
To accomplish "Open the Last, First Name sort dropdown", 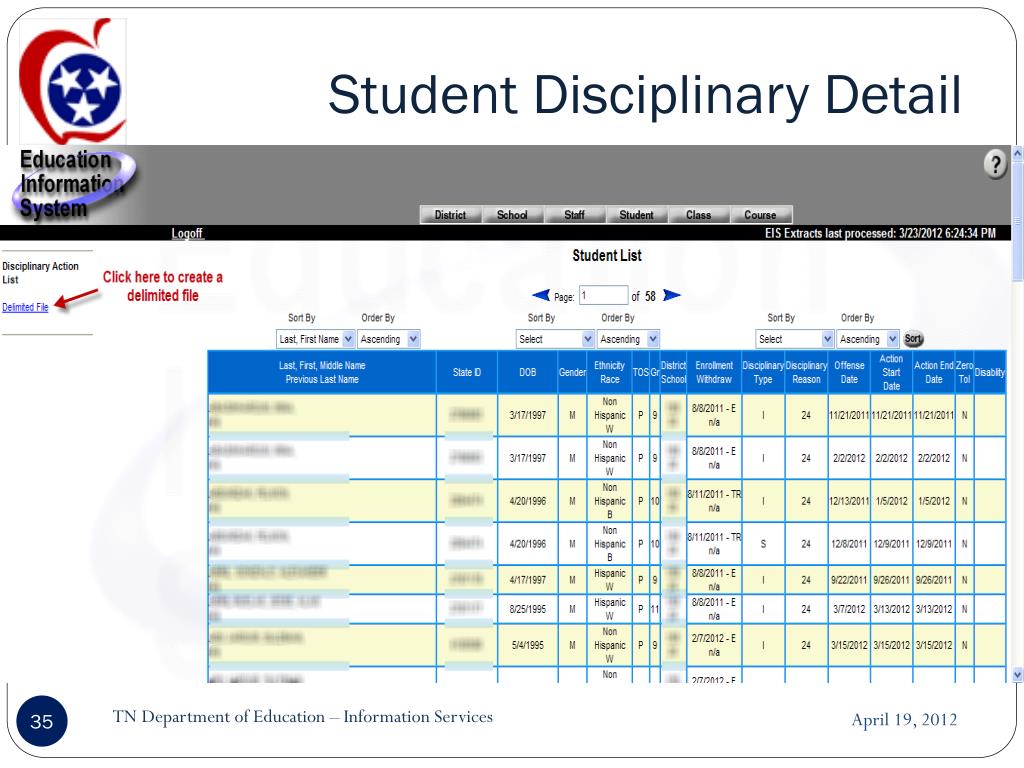I will click(x=315, y=339).
